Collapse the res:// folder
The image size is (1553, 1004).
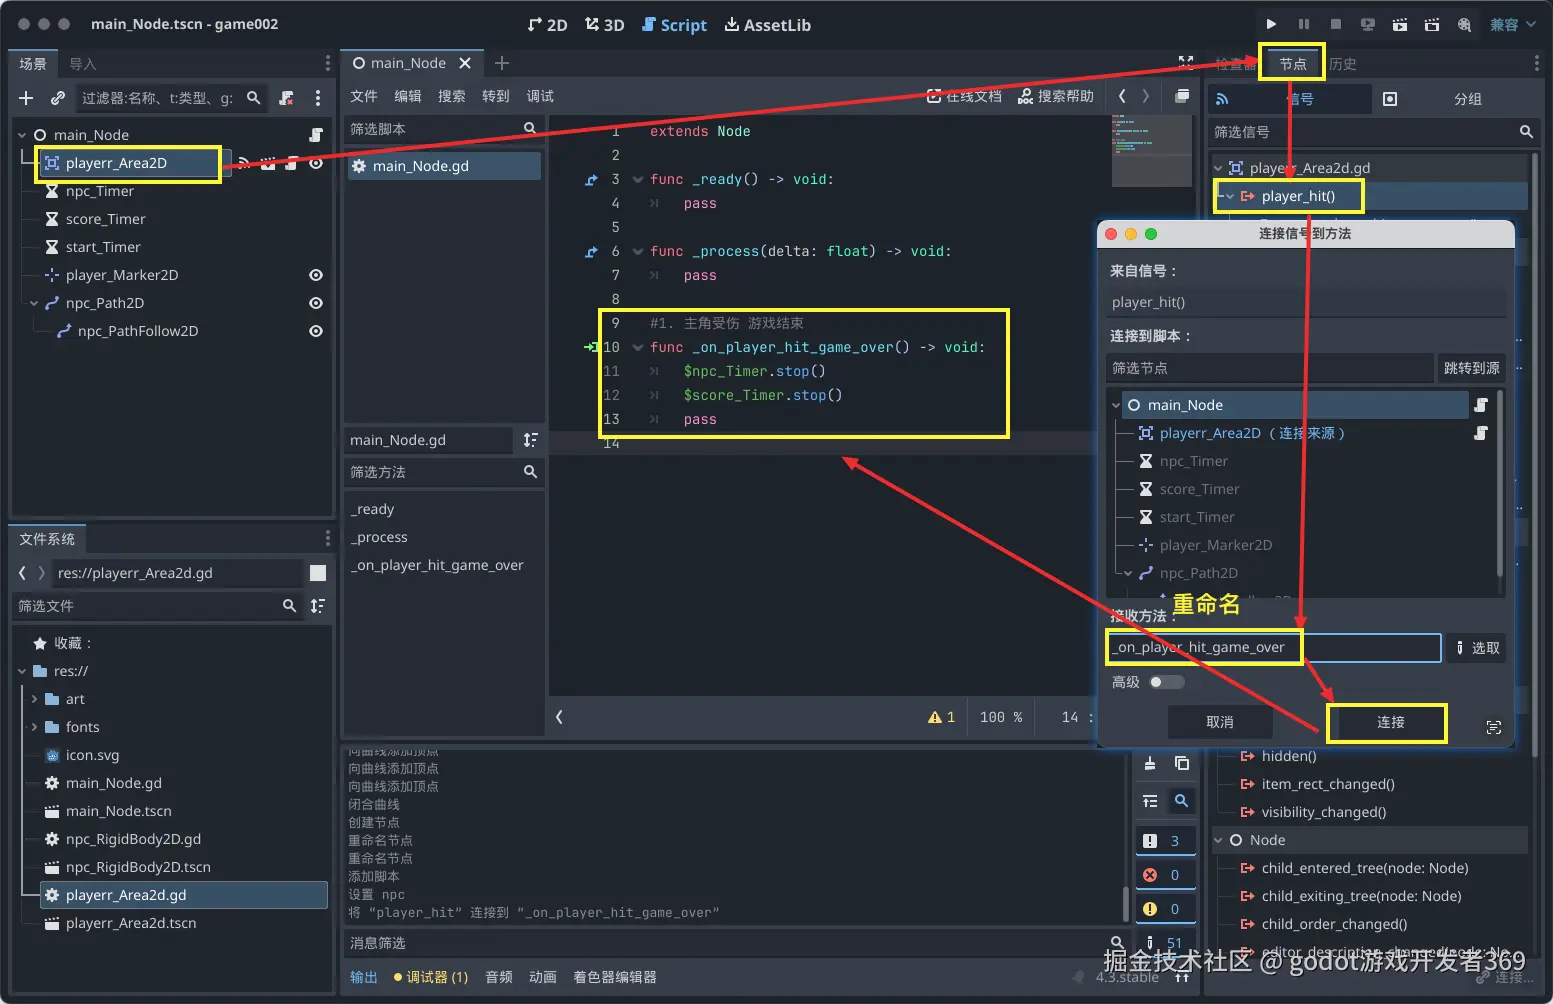click(x=22, y=671)
